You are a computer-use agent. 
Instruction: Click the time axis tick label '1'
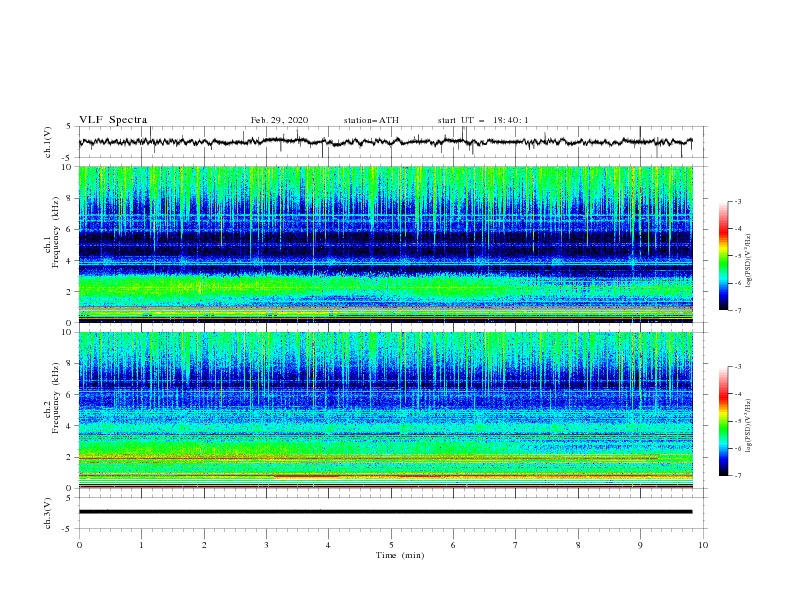(x=141, y=545)
